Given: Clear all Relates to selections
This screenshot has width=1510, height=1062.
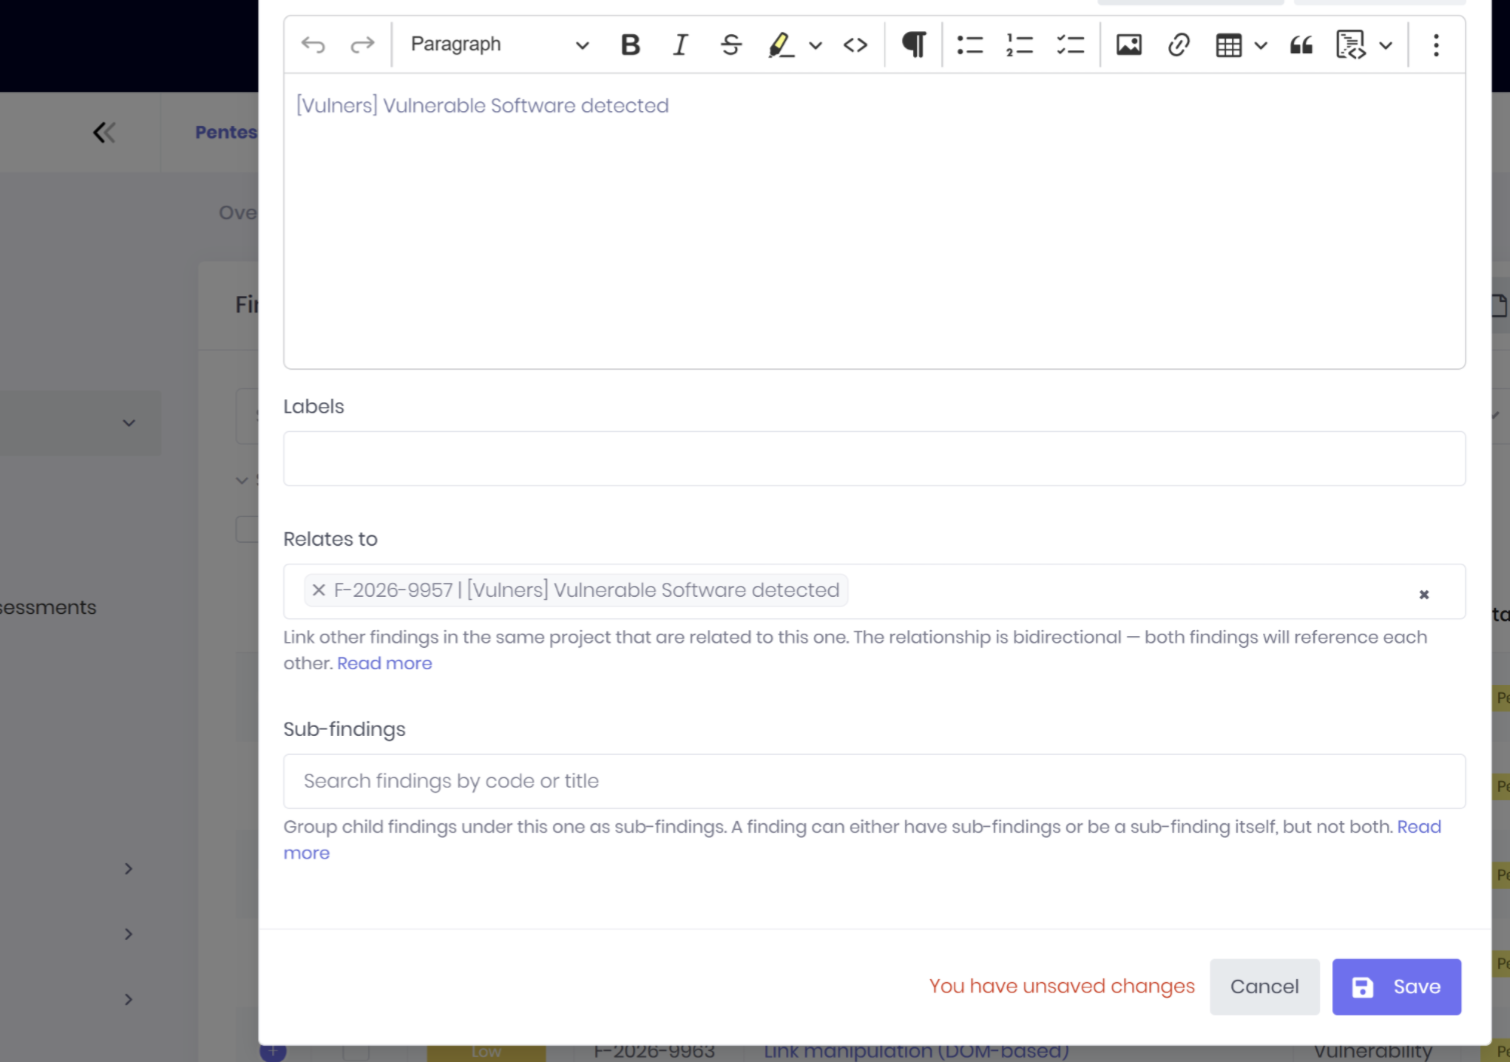Looking at the screenshot, I should pyautogui.click(x=1424, y=594).
